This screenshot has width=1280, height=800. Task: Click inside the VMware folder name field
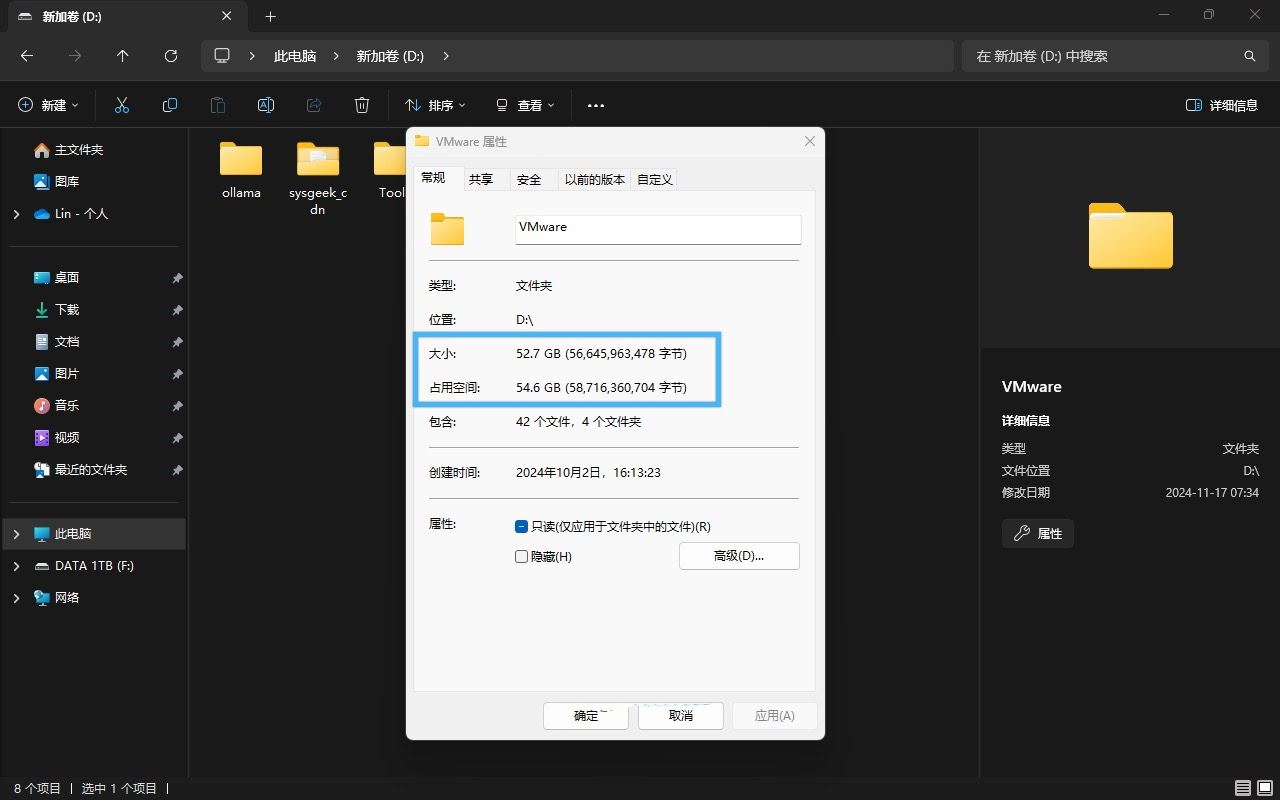coord(657,229)
